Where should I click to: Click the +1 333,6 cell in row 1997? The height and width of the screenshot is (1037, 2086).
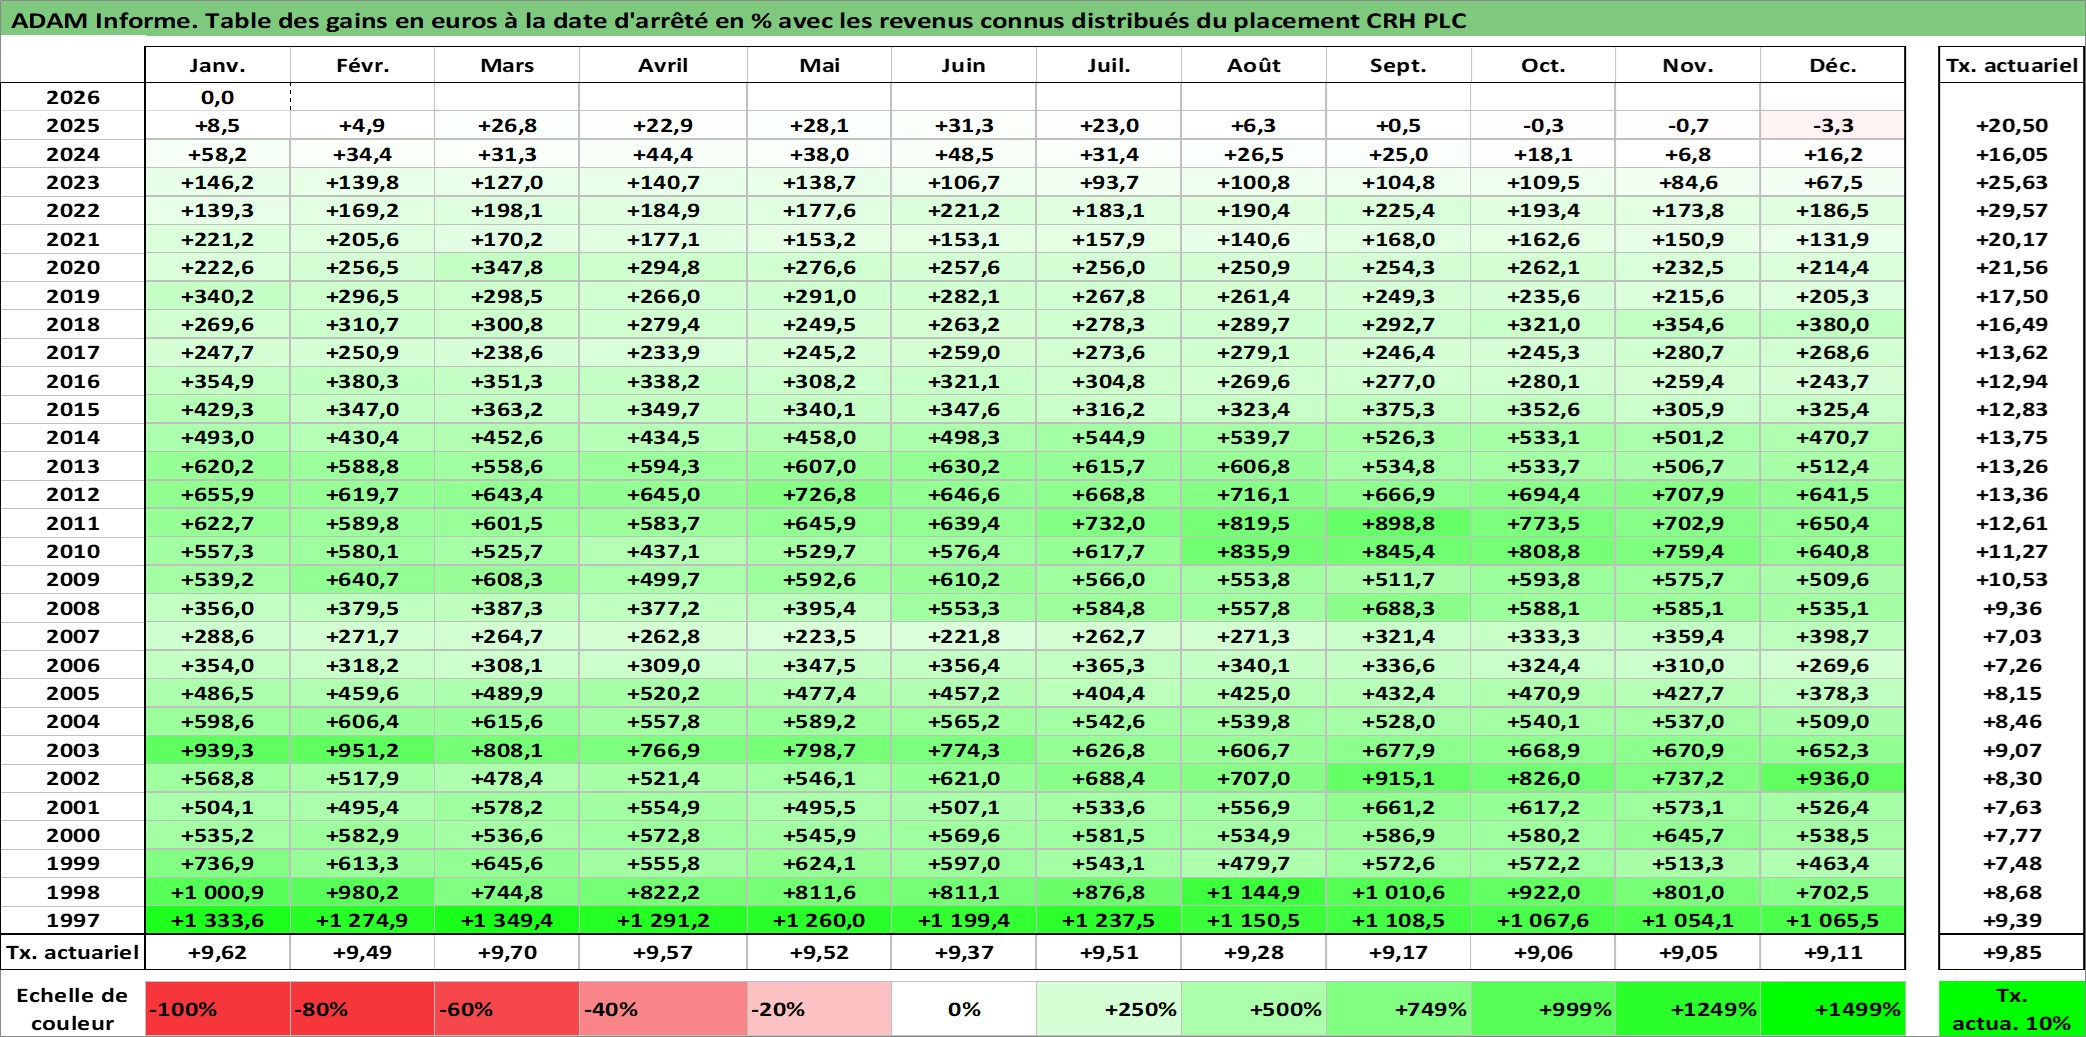(x=218, y=920)
